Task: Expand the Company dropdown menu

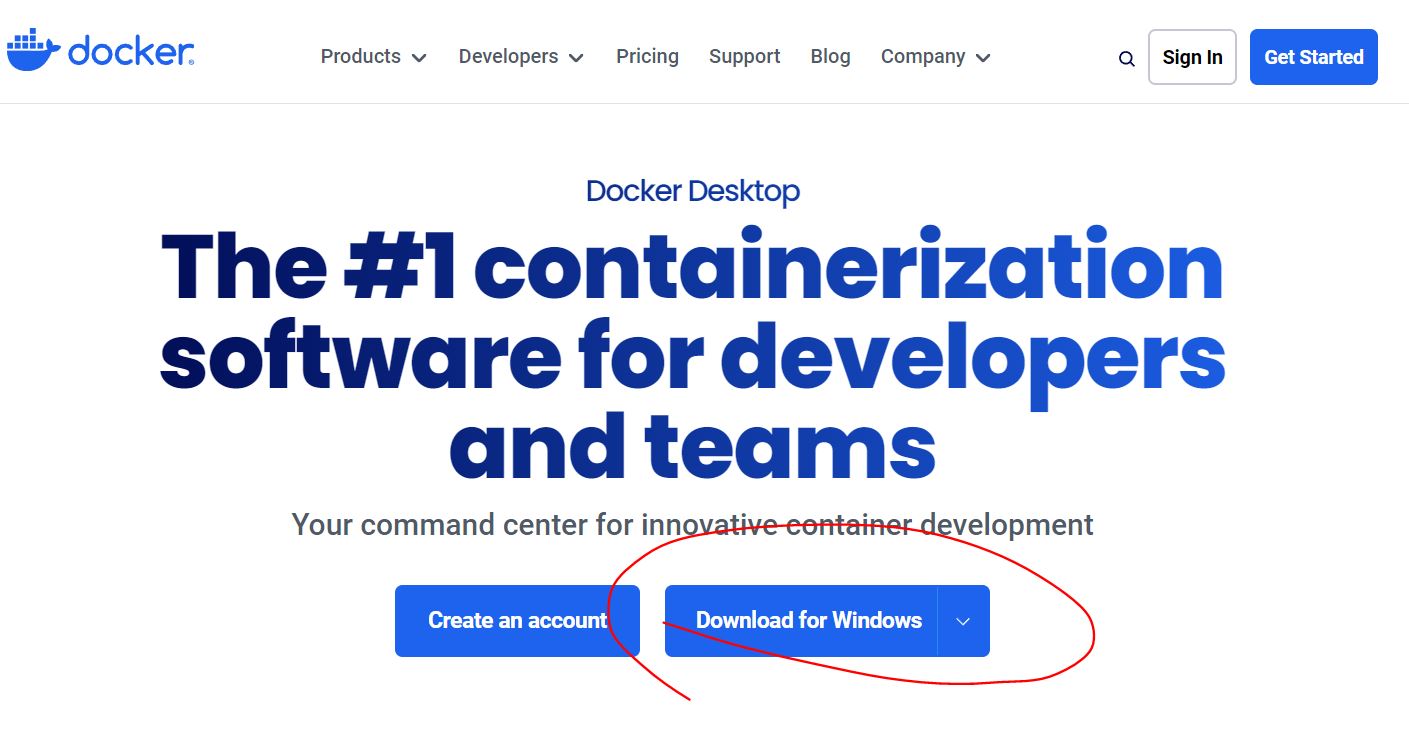Action: (935, 57)
